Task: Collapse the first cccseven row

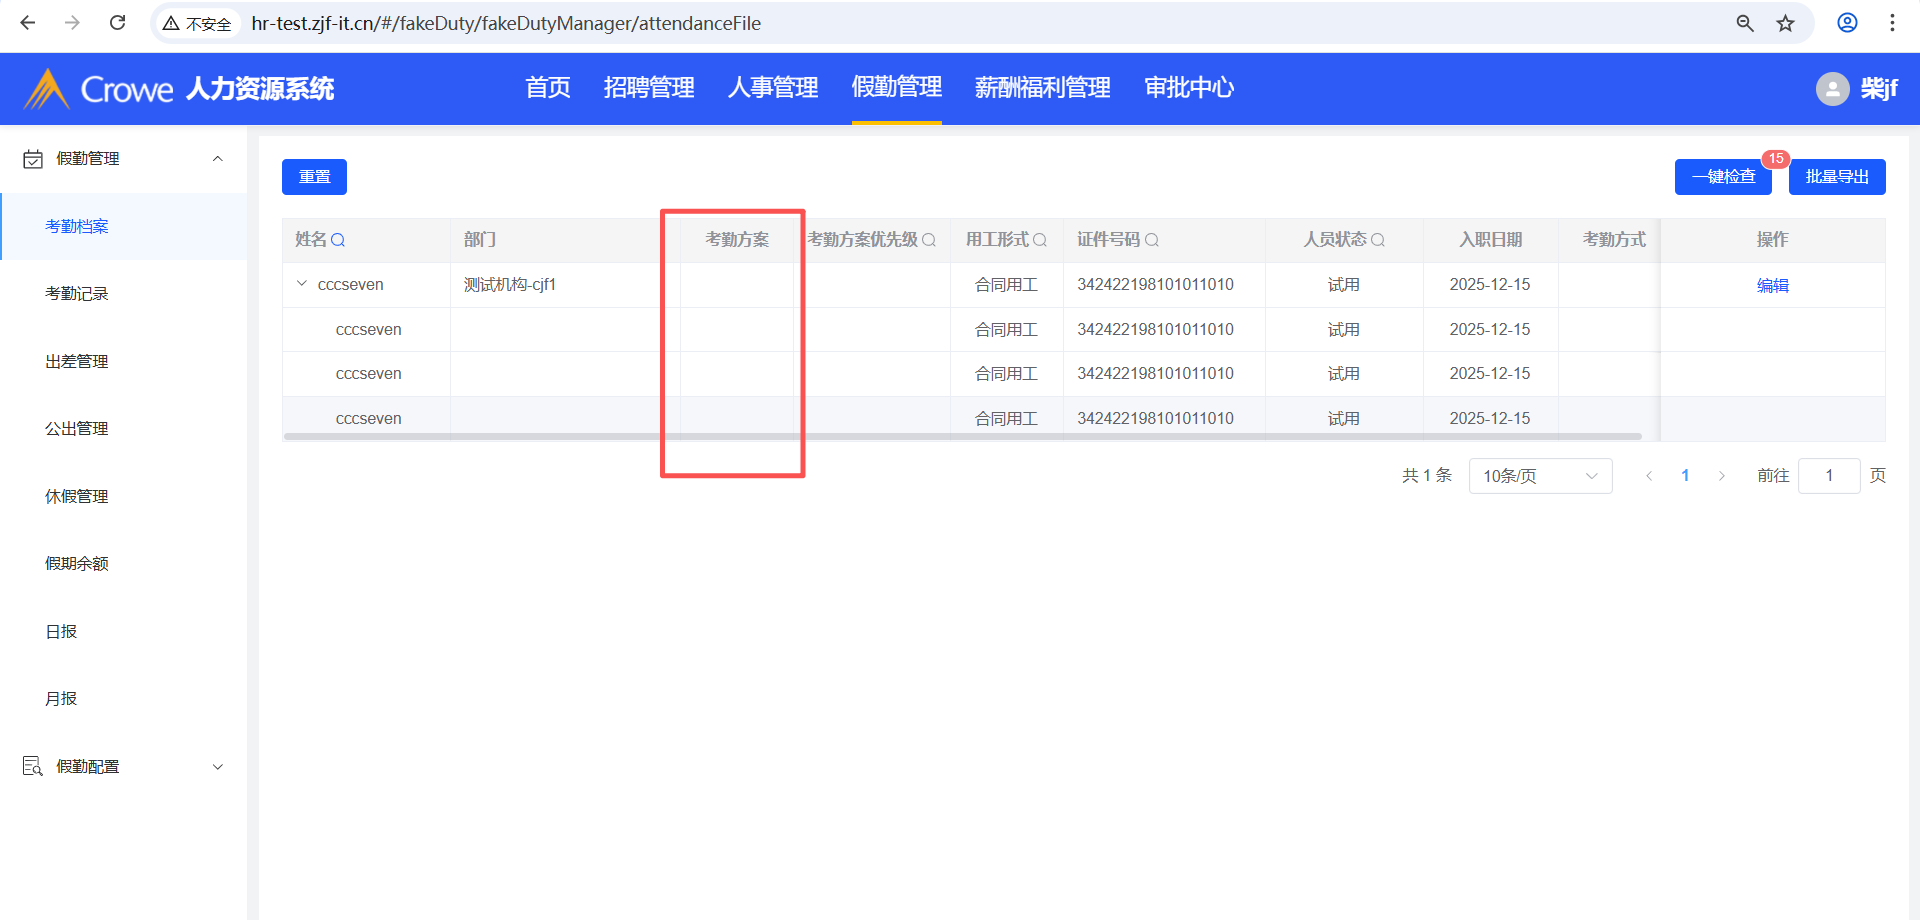Action: (x=302, y=284)
